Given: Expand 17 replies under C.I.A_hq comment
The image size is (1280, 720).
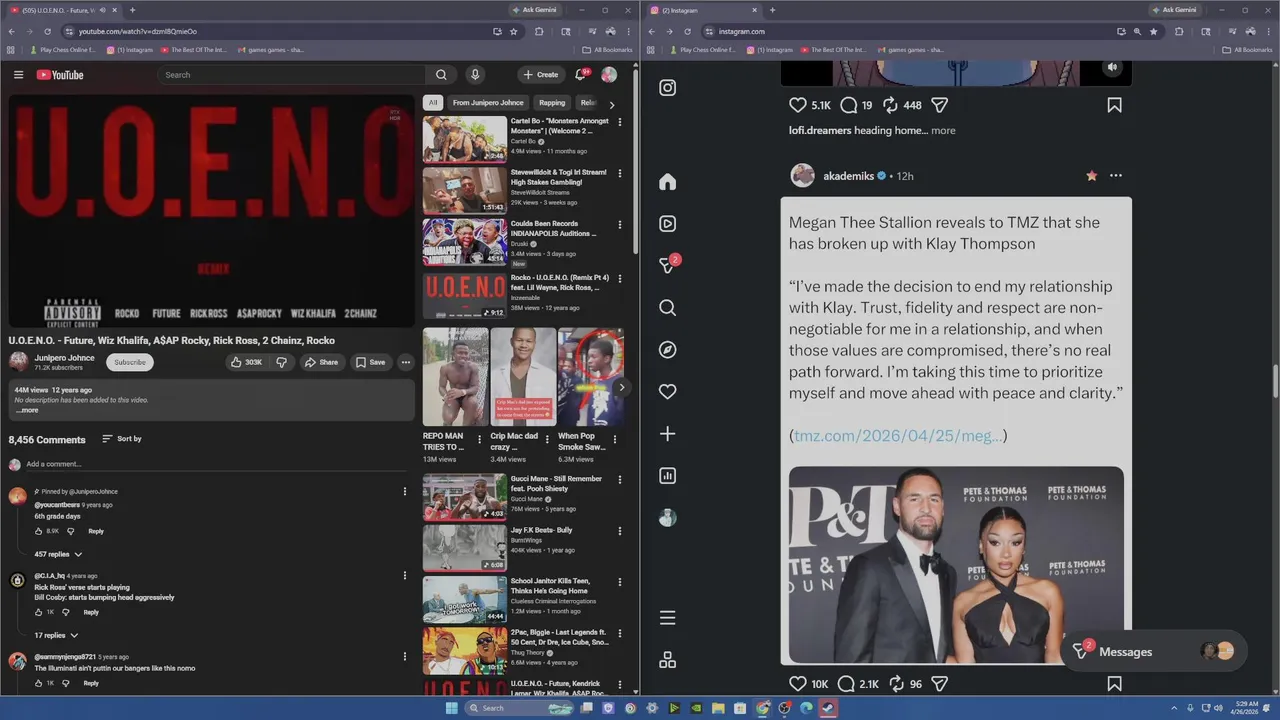Looking at the screenshot, I should pos(56,635).
